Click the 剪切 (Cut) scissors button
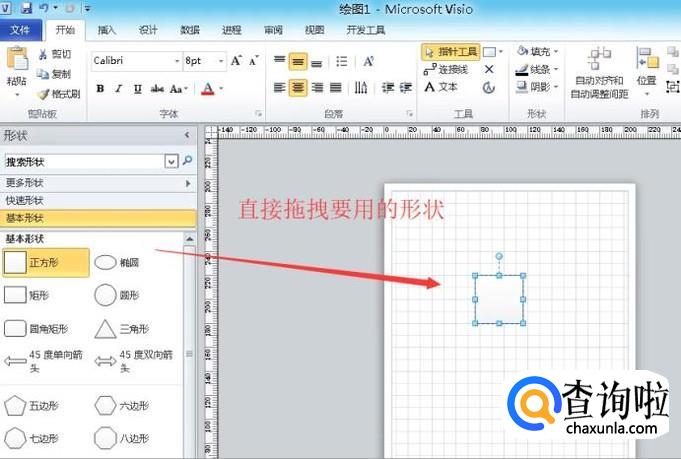Screen dimensions: 681x459 click(55, 54)
